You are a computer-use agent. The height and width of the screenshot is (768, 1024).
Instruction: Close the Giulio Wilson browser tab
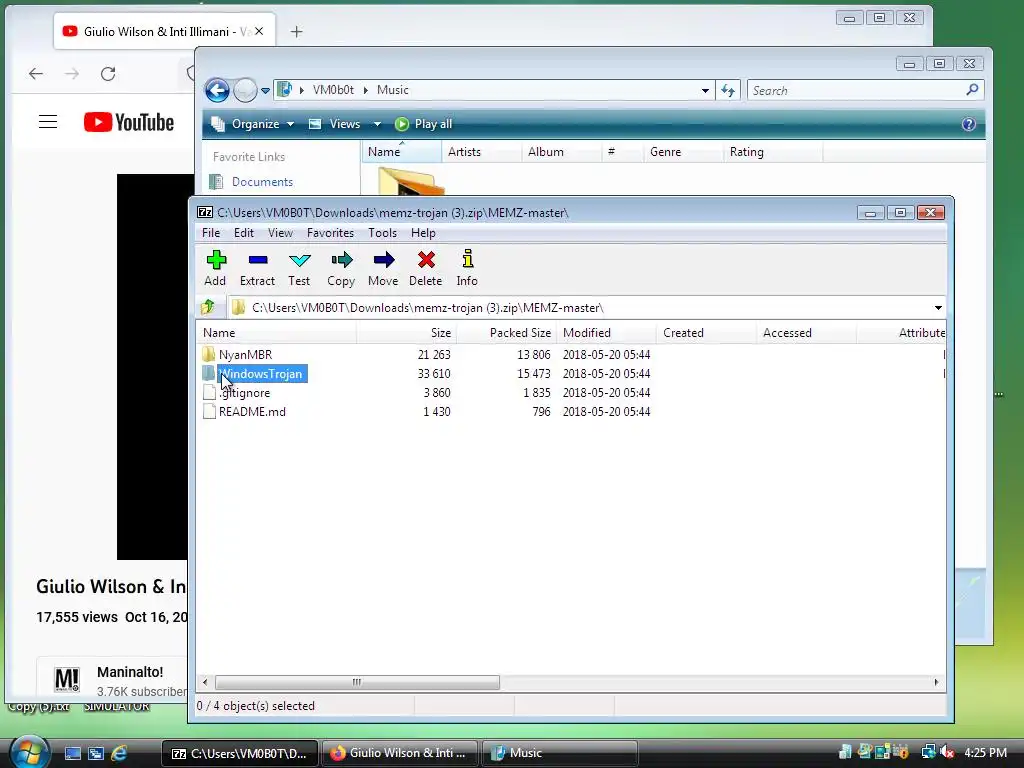259,31
